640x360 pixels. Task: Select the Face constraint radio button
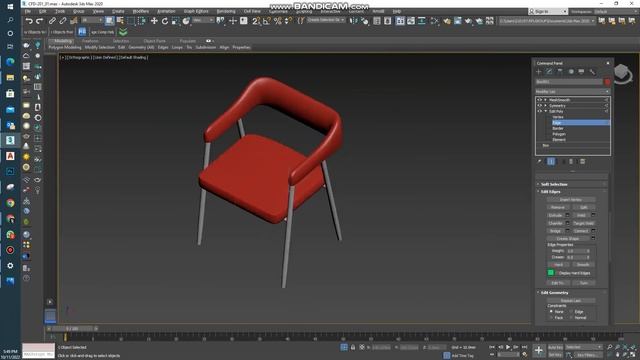click(551, 317)
